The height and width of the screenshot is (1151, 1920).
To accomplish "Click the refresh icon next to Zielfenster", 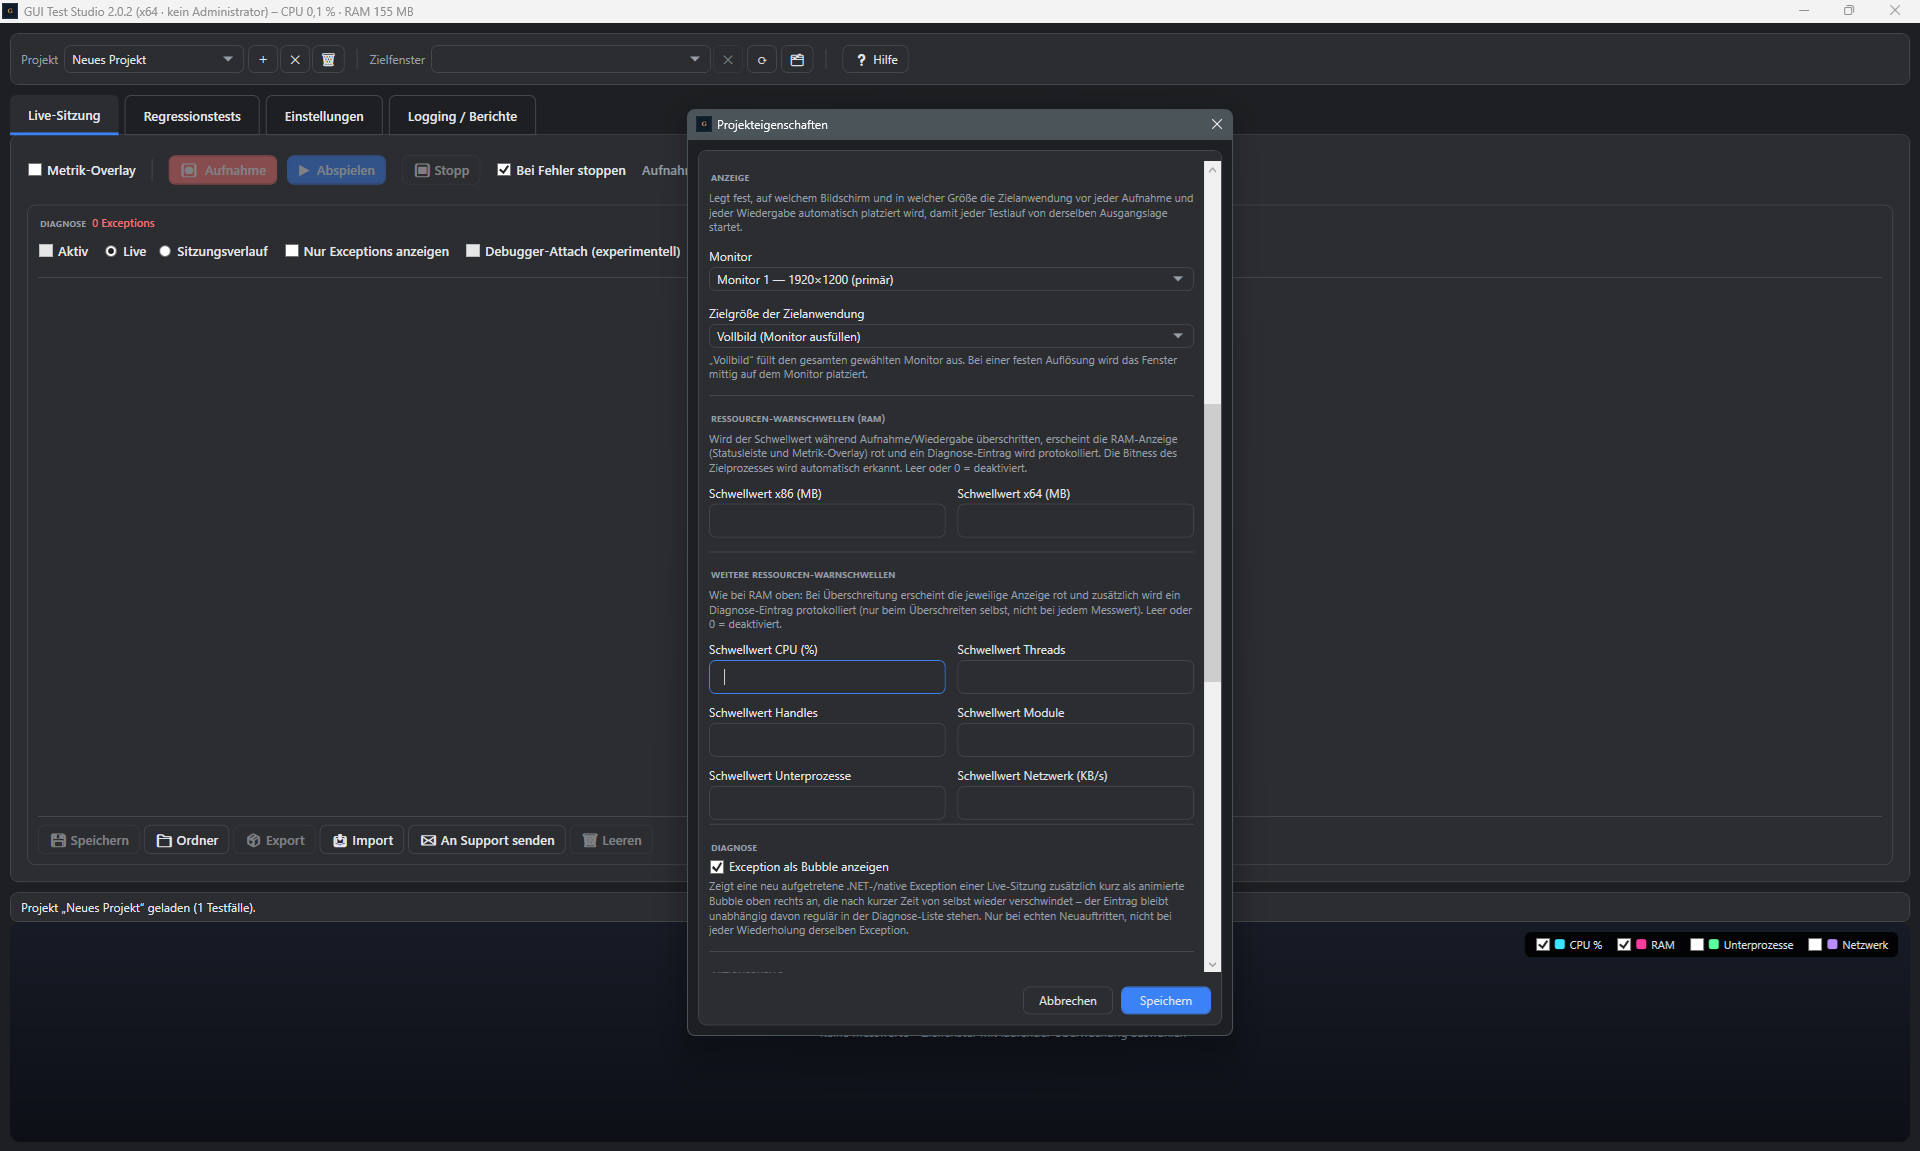I will 762,60.
